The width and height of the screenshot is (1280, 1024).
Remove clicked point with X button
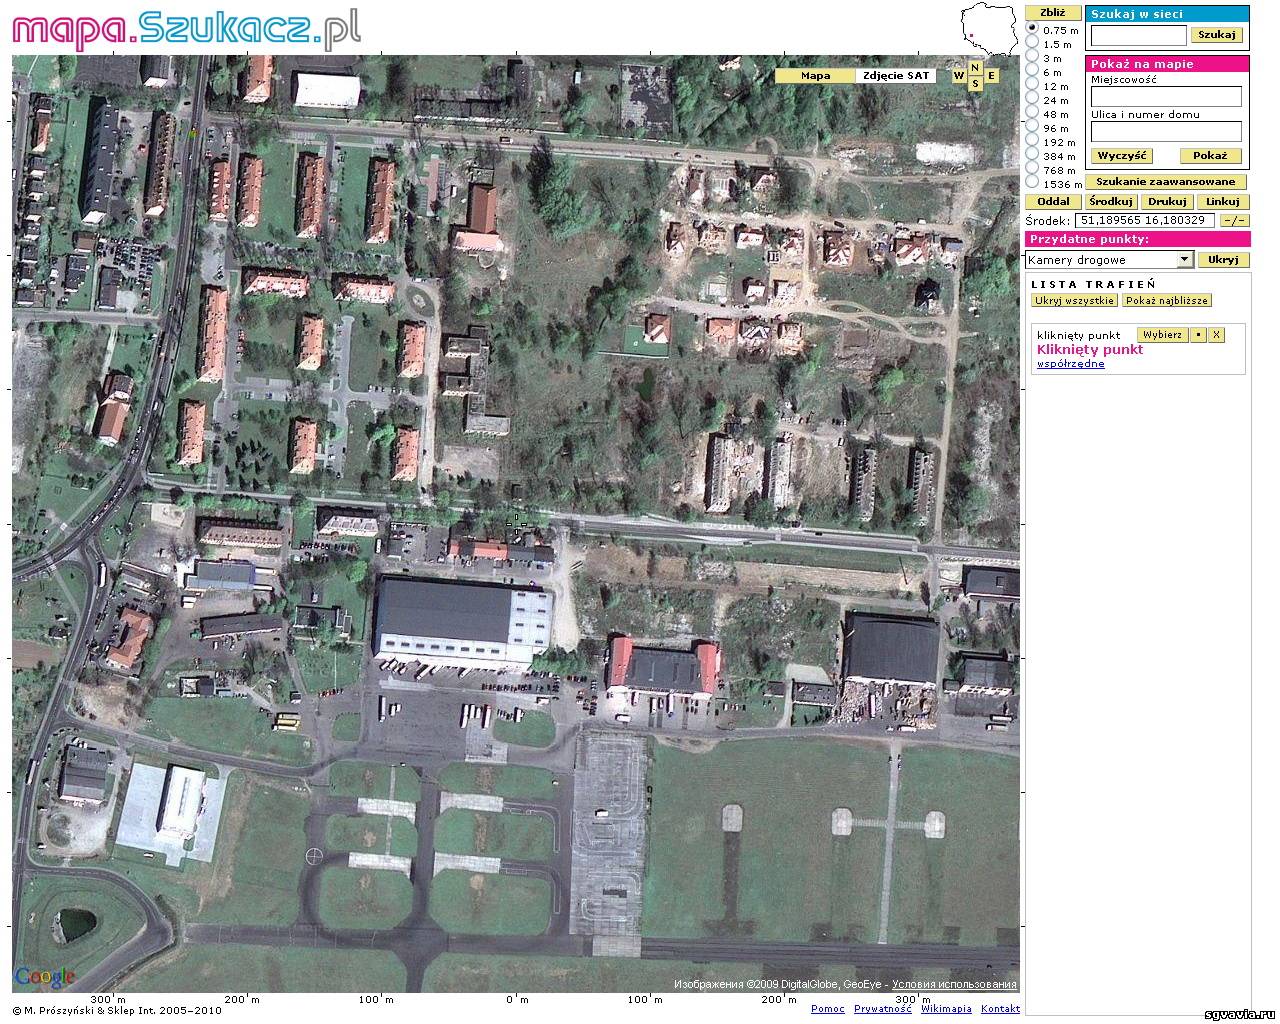1216,335
